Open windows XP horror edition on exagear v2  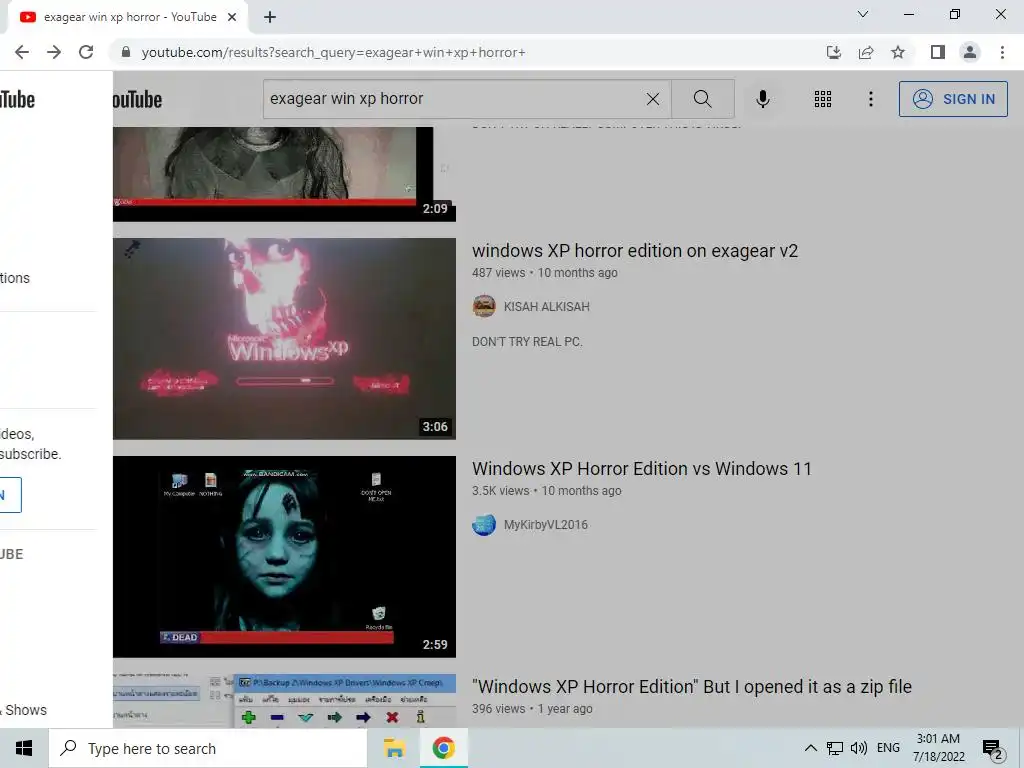[635, 251]
